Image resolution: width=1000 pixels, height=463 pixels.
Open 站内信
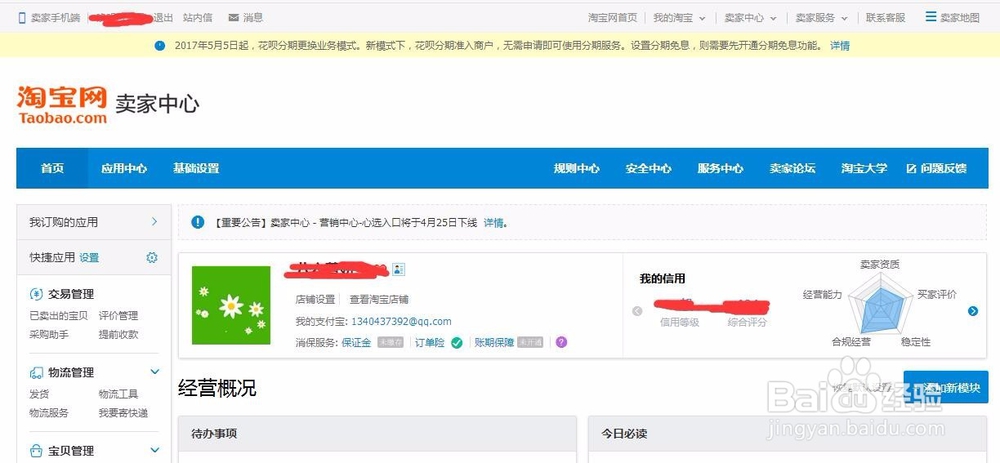pyautogui.click(x=197, y=18)
